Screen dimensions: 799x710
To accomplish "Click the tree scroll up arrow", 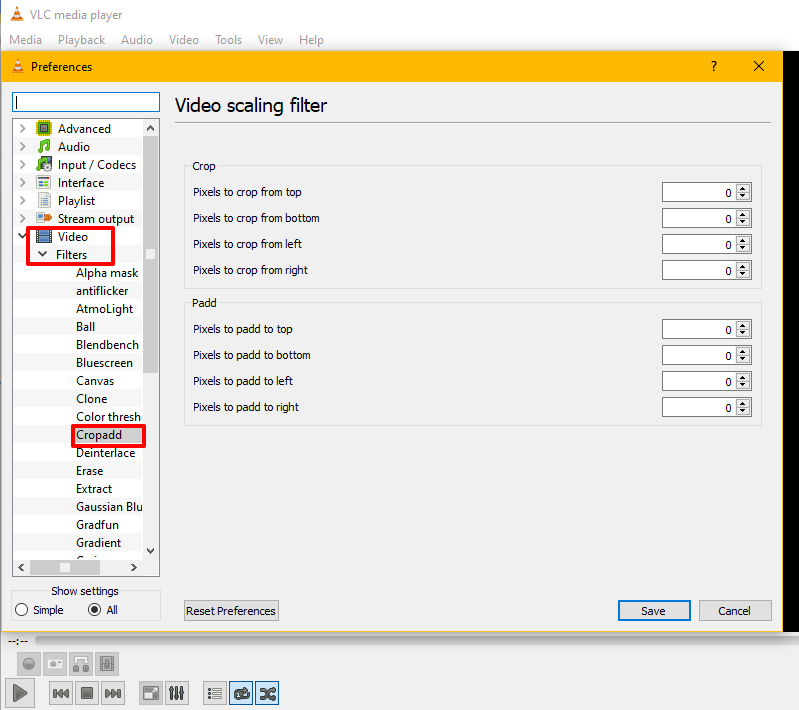I will [x=150, y=128].
